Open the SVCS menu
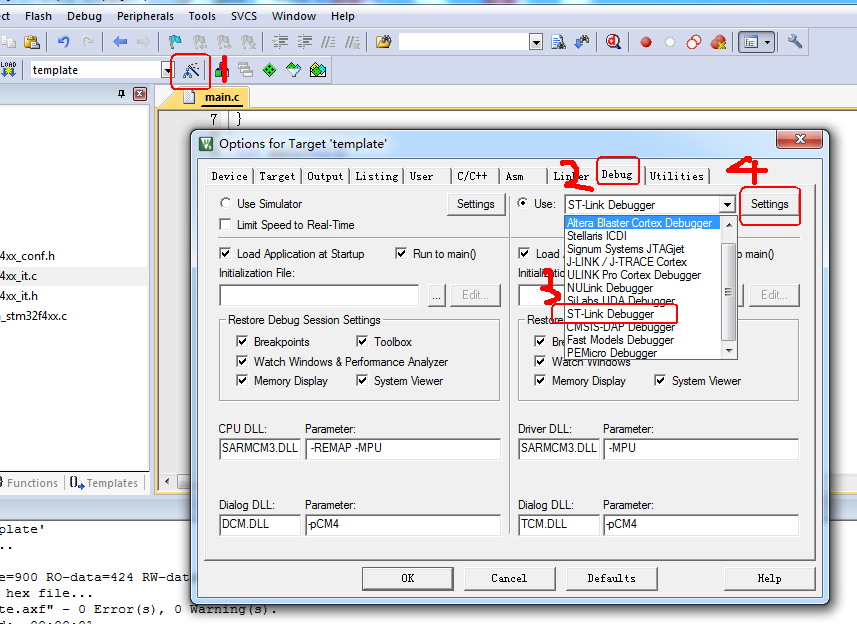Image resolution: width=857 pixels, height=624 pixels. 244,16
